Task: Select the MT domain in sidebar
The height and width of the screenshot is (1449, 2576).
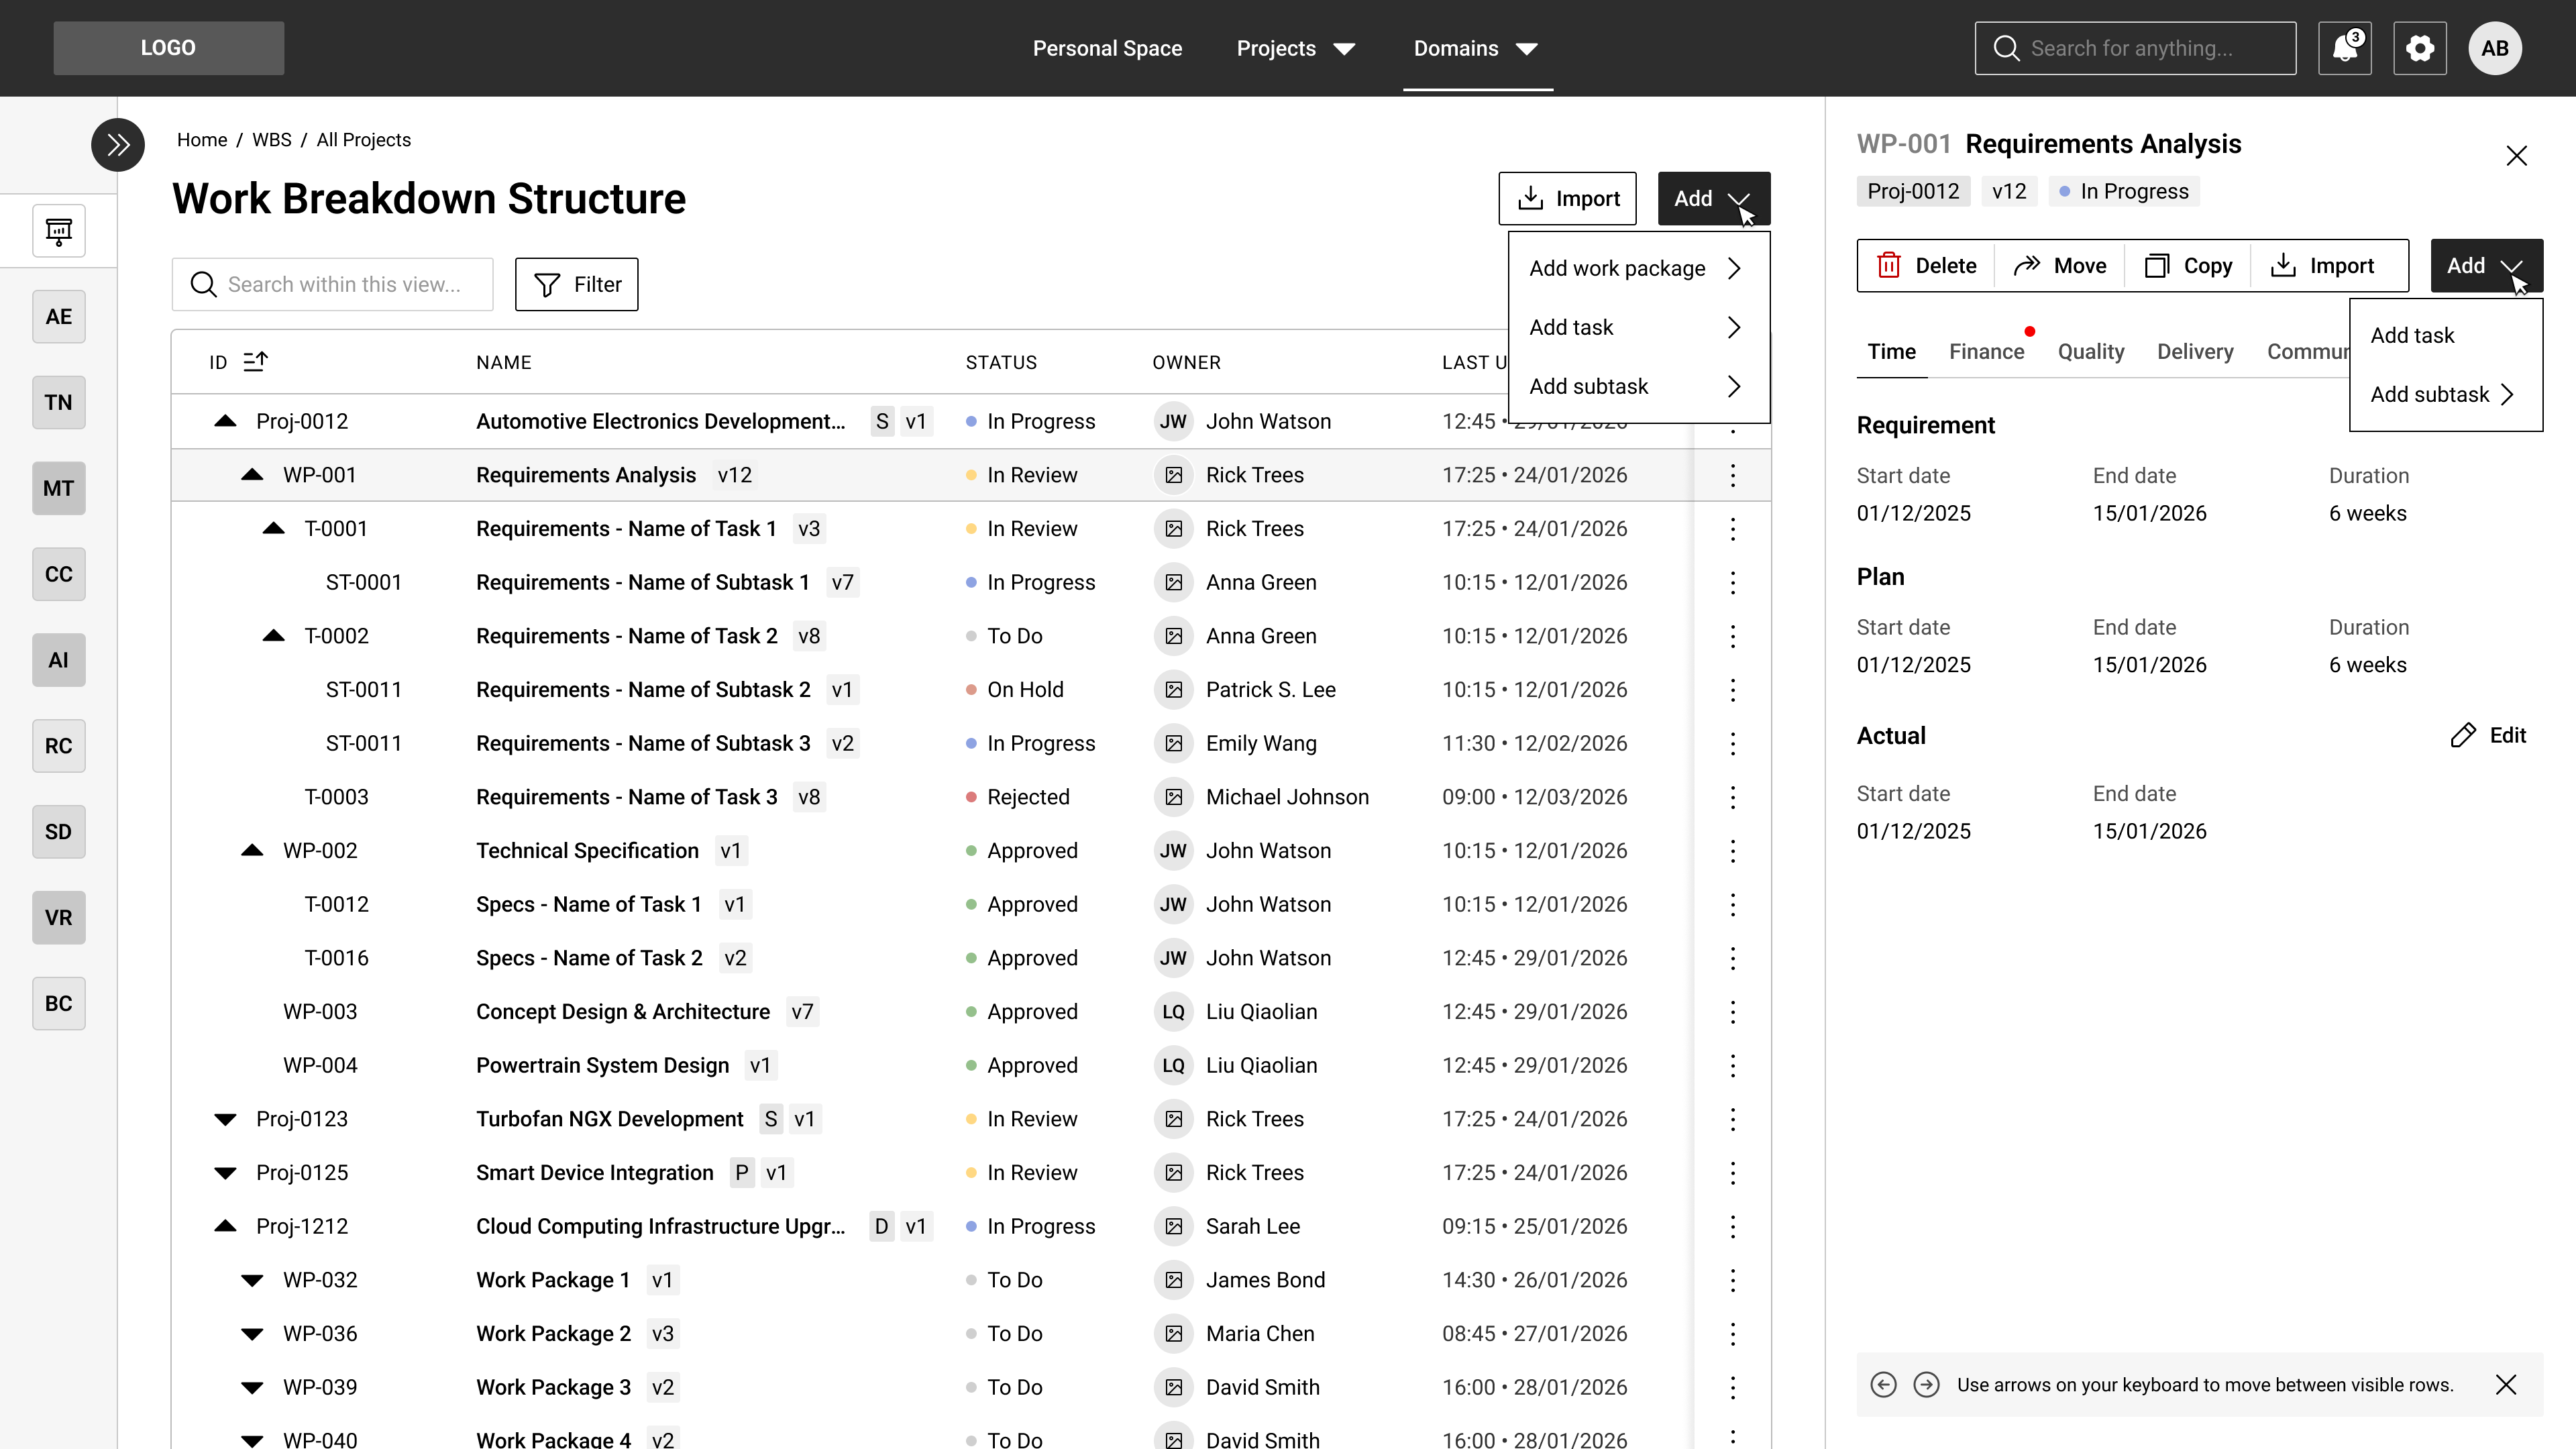Action: [x=59, y=489]
